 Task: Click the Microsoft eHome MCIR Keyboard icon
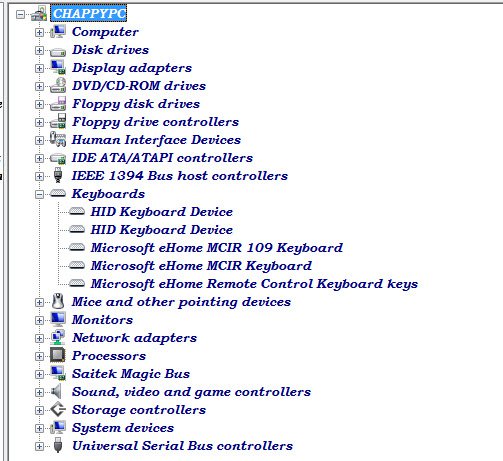[x=77, y=266]
